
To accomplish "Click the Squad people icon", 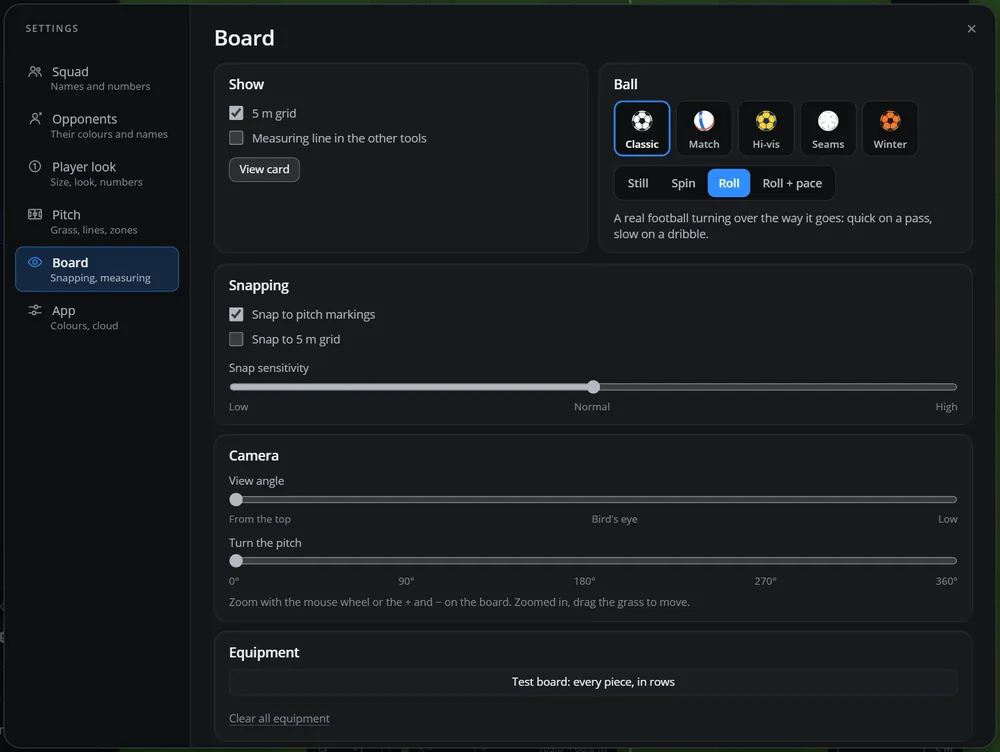I will tap(35, 71).
